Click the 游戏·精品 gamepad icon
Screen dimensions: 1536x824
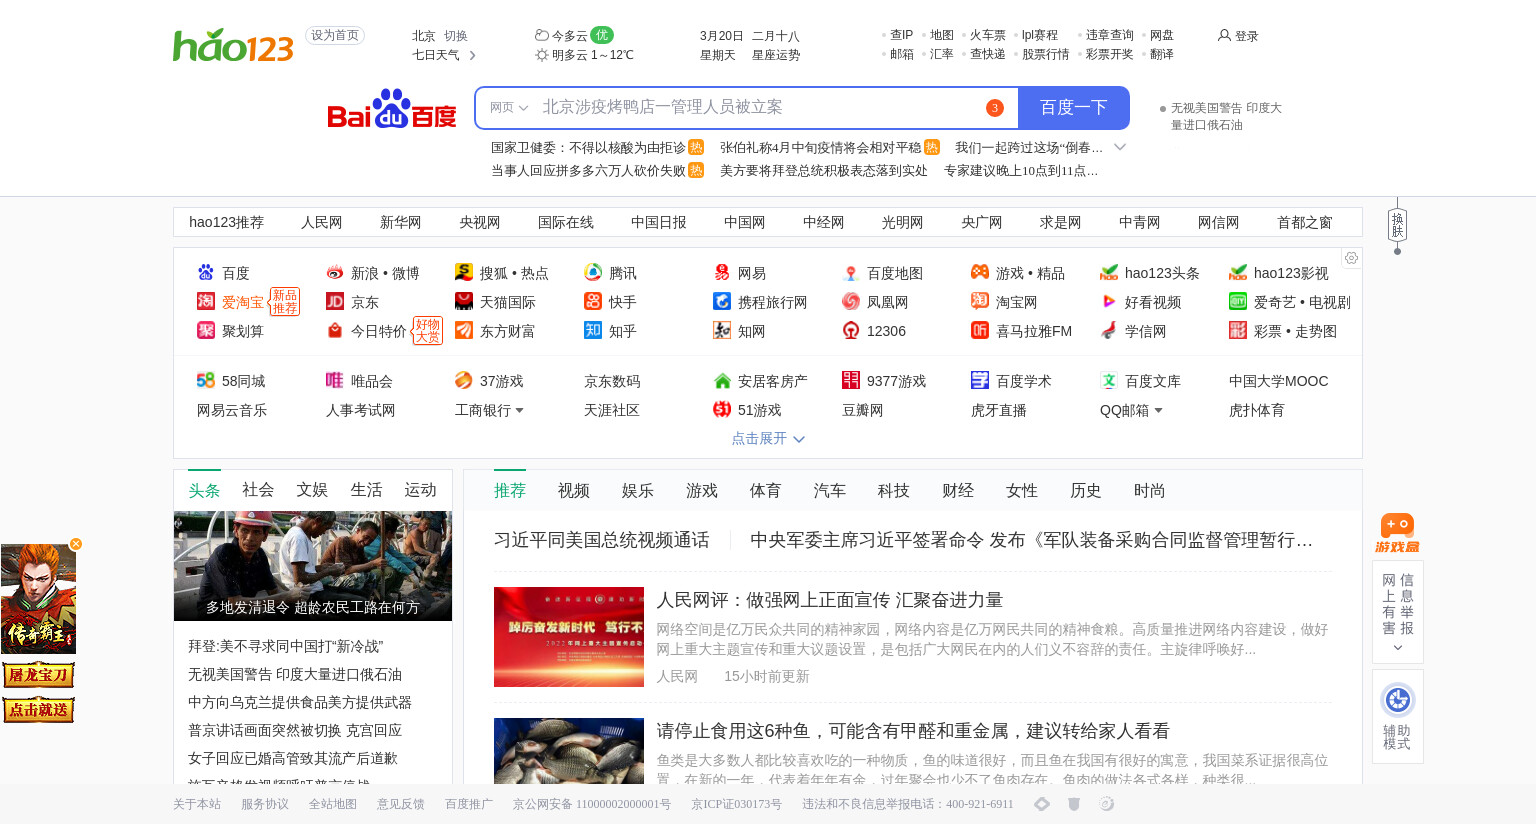(980, 272)
